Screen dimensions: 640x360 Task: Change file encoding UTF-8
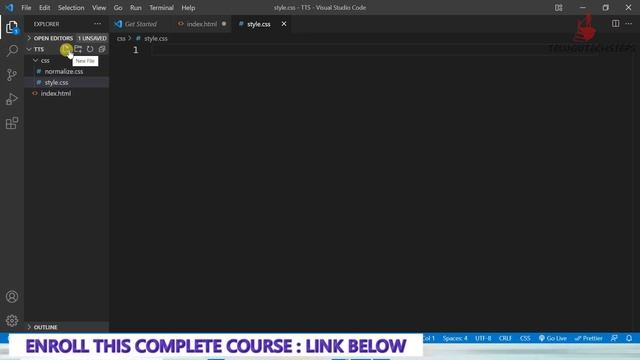click(x=483, y=338)
